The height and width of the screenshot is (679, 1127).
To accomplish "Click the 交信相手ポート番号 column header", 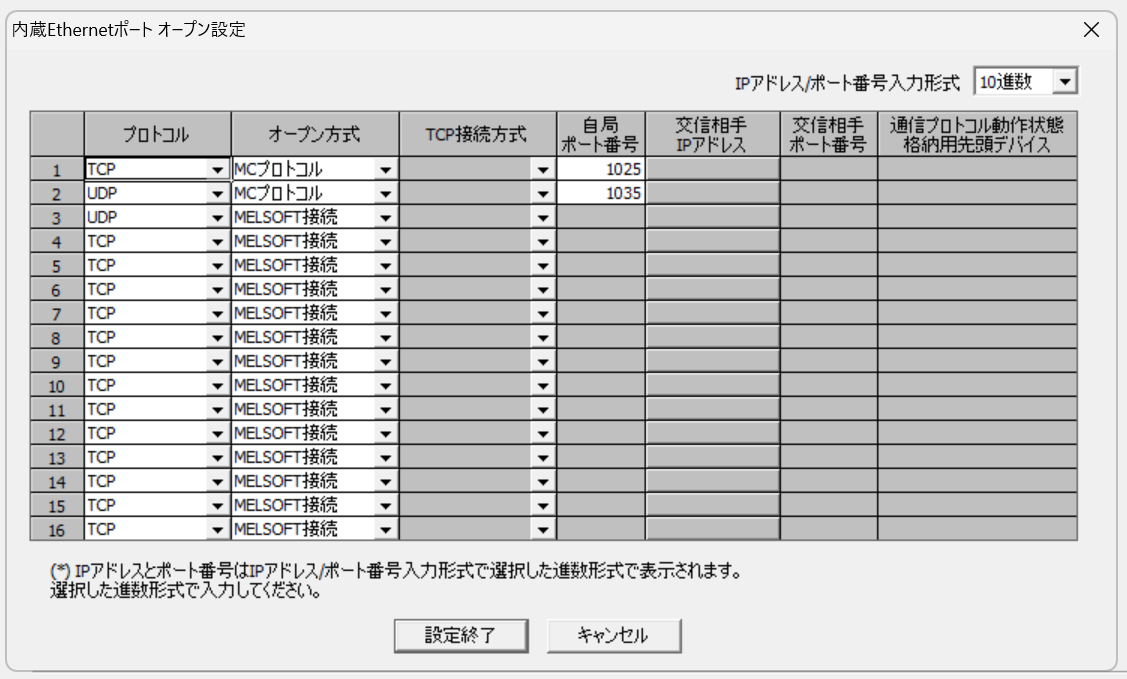I will click(829, 134).
